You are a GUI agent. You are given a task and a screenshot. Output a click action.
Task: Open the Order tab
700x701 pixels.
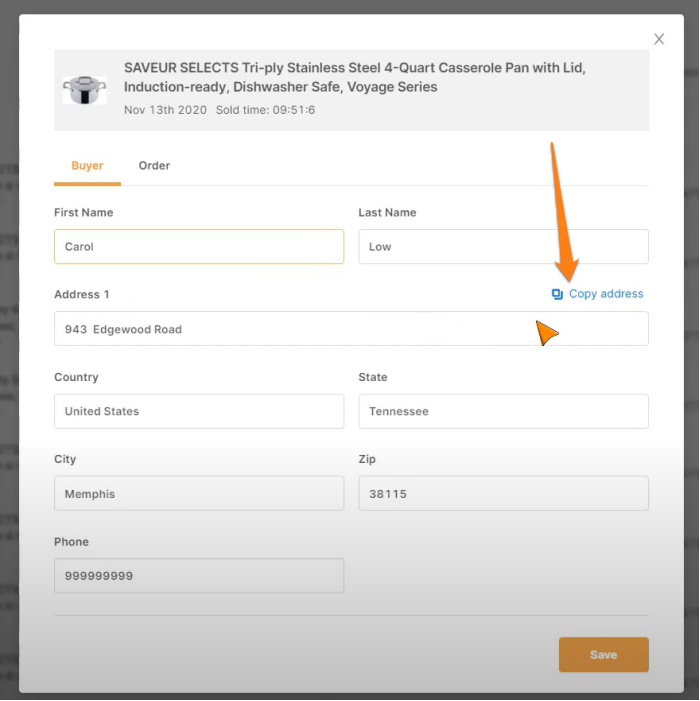154,166
